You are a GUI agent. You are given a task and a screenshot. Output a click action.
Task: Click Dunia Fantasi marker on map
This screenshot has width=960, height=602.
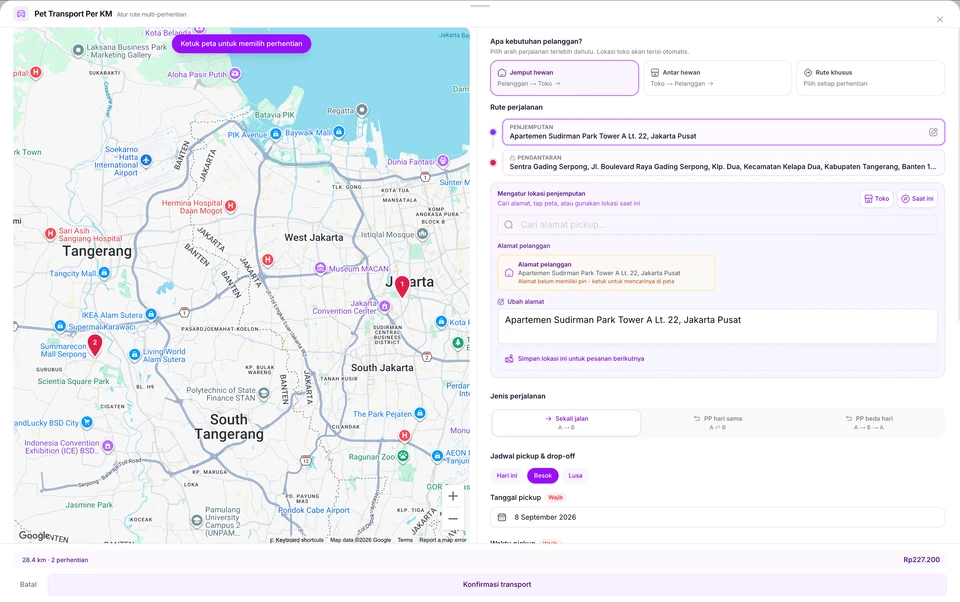pos(443,160)
